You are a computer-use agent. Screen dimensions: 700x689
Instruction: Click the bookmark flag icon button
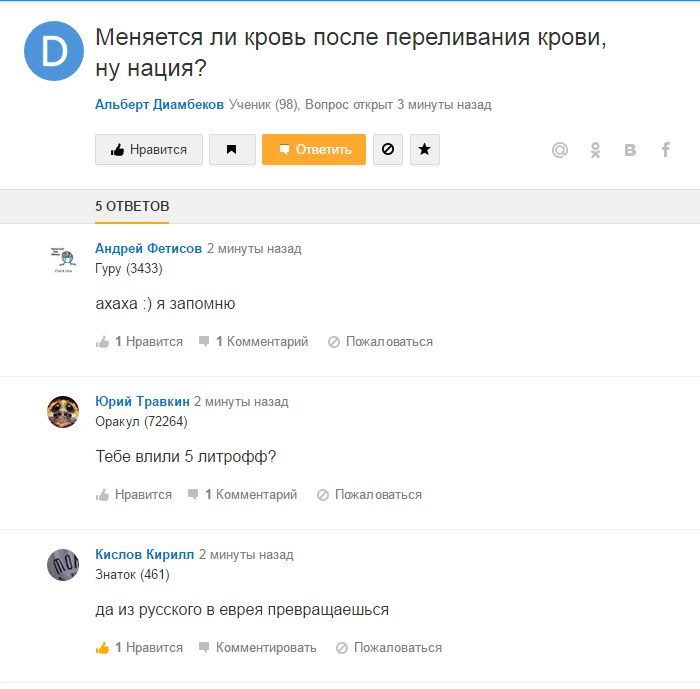(232, 150)
